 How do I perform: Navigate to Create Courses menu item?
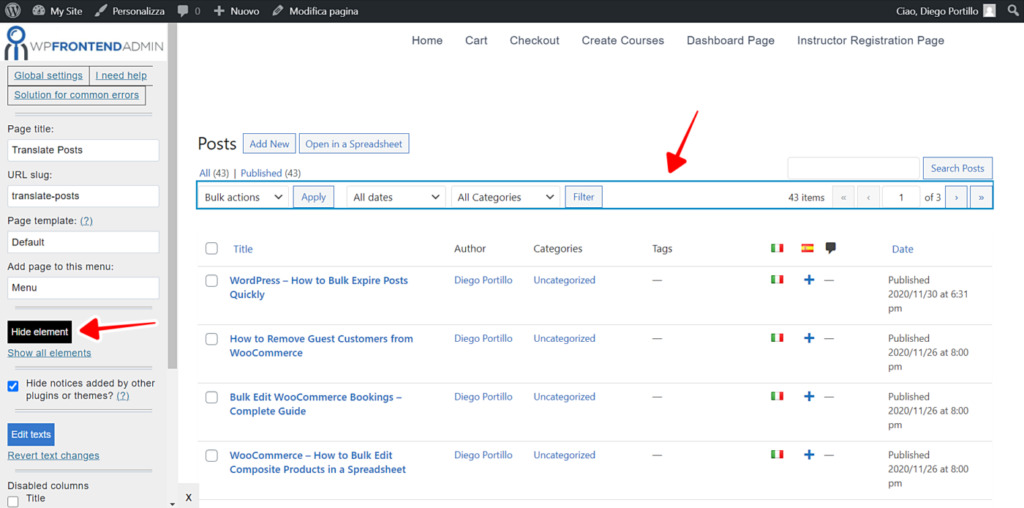(622, 40)
